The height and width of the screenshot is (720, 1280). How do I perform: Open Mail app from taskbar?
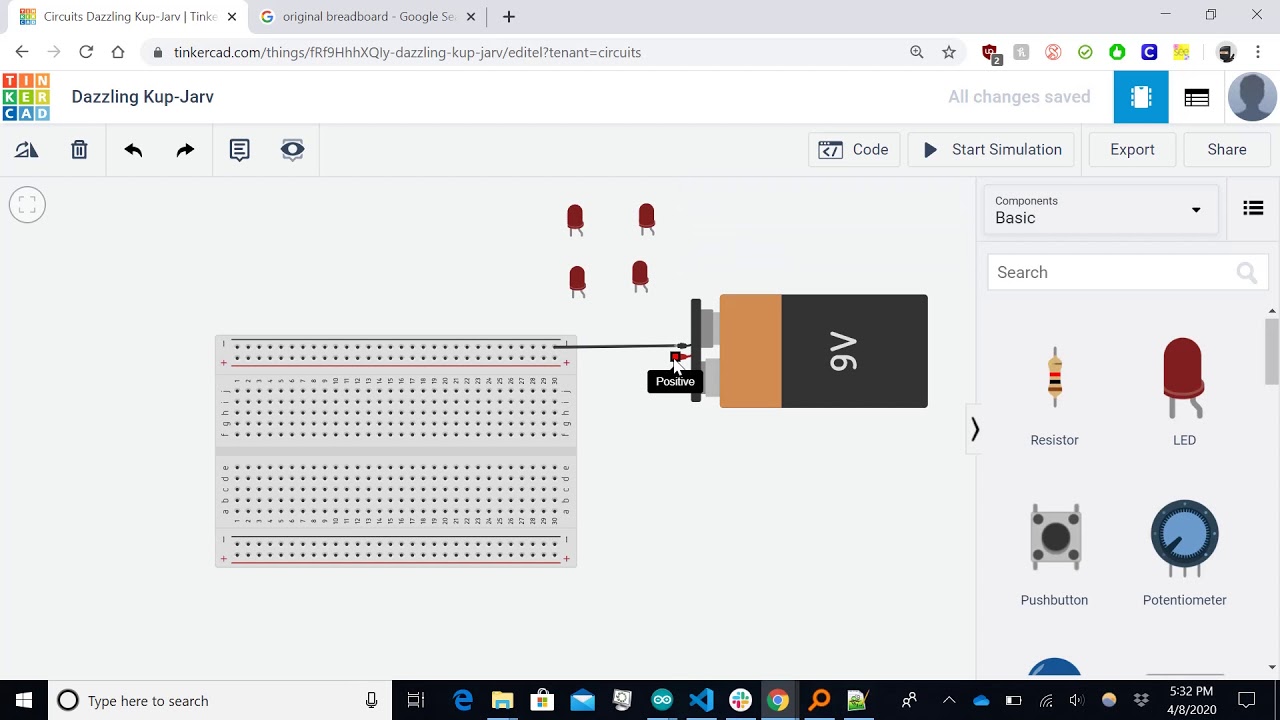pos(582,700)
